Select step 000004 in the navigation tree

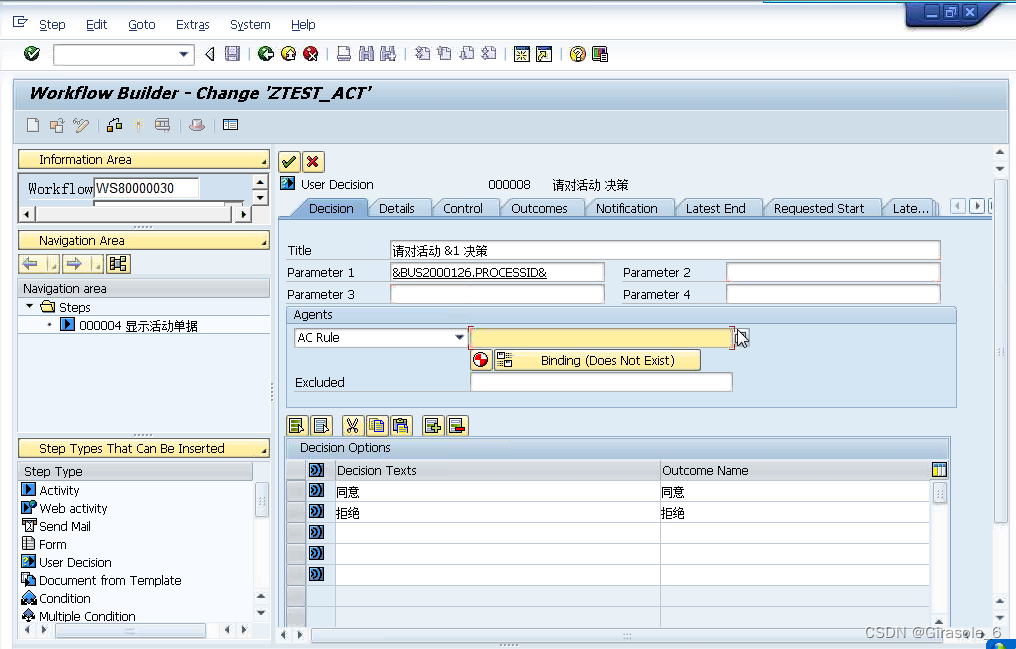138,325
